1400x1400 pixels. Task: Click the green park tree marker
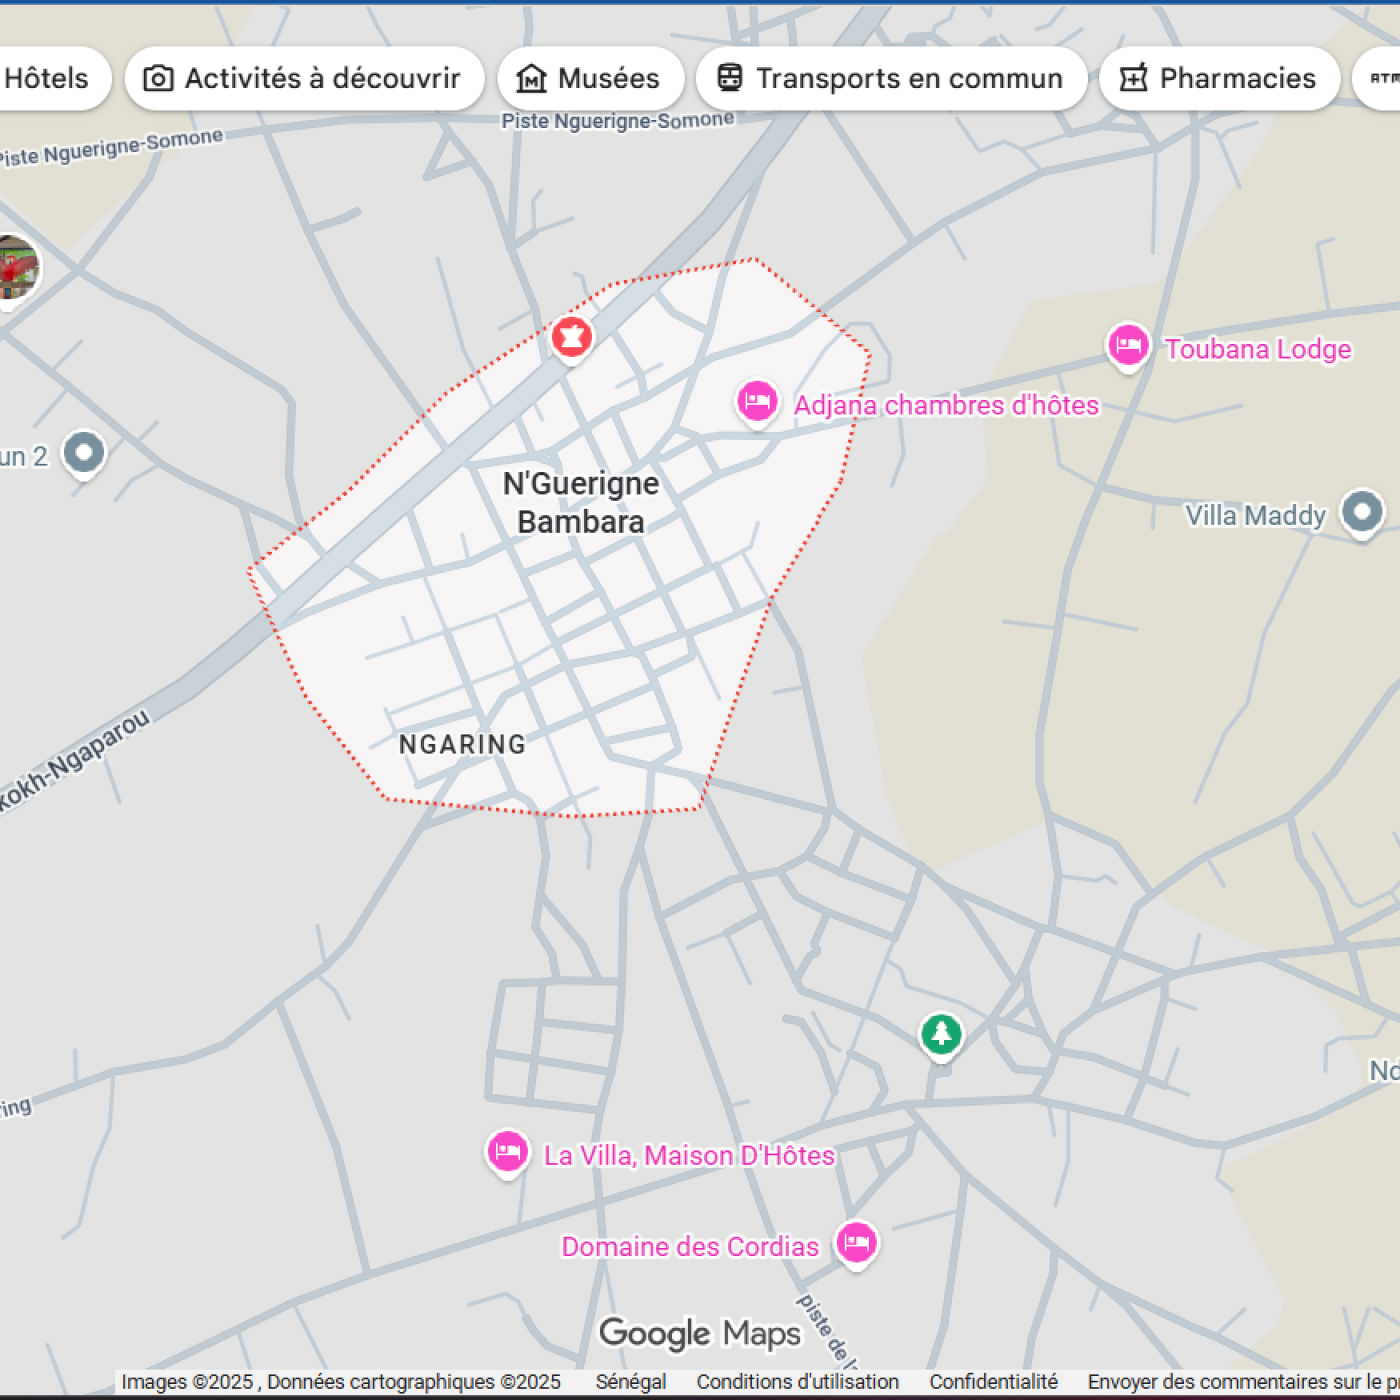[x=941, y=1034]
